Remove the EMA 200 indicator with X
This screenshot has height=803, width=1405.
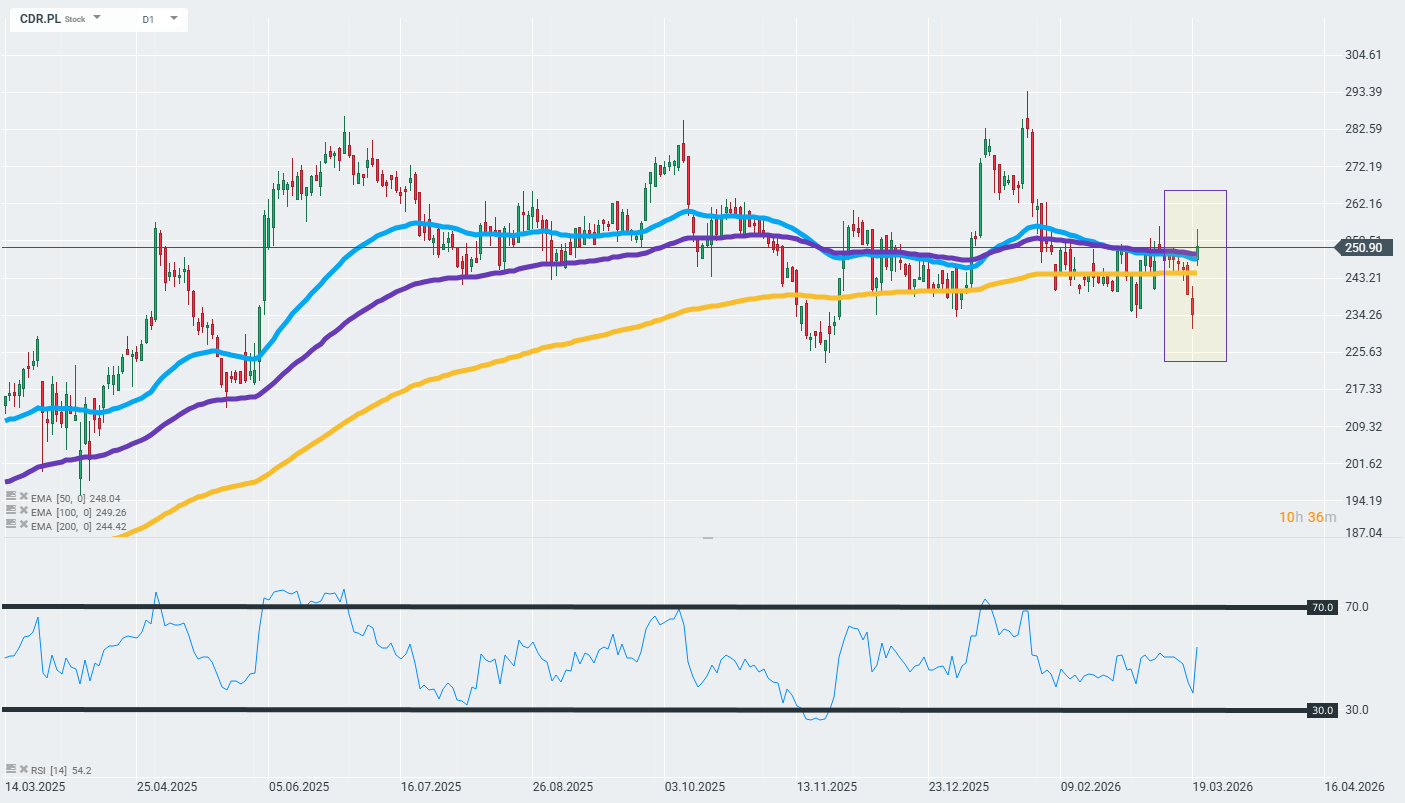coord(23,525)
